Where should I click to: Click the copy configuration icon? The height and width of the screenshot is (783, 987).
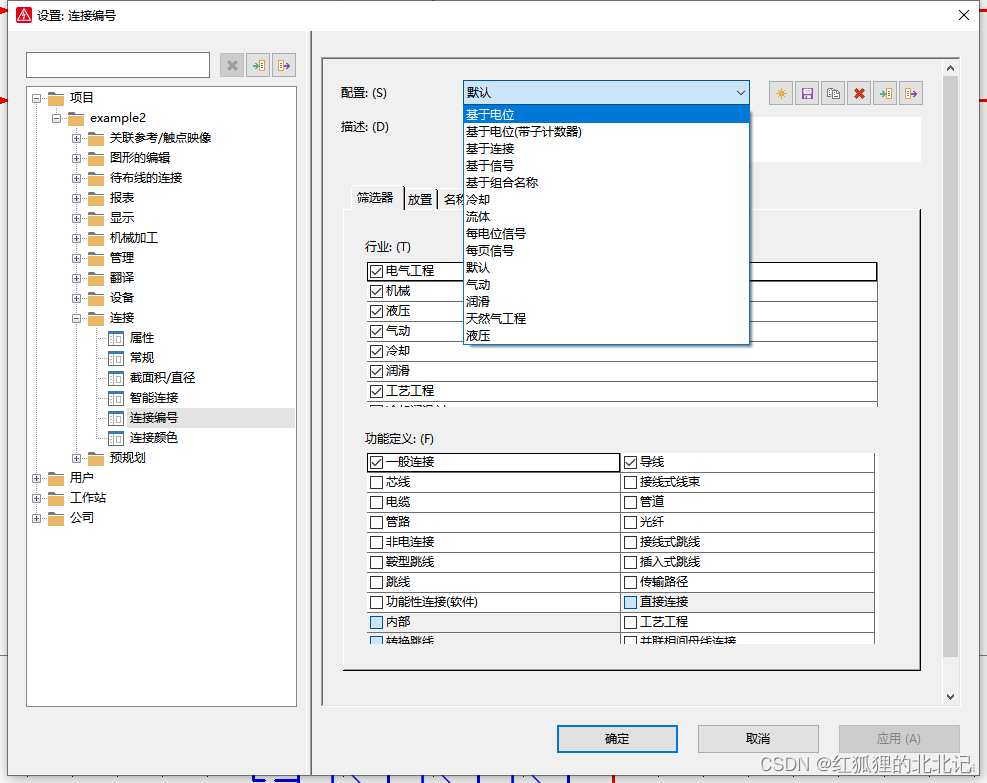click(x=833, y=93)
